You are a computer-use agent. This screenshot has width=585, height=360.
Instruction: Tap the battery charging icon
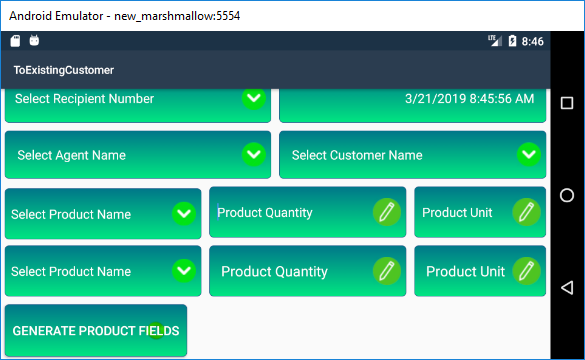click(x=513, y=41)
